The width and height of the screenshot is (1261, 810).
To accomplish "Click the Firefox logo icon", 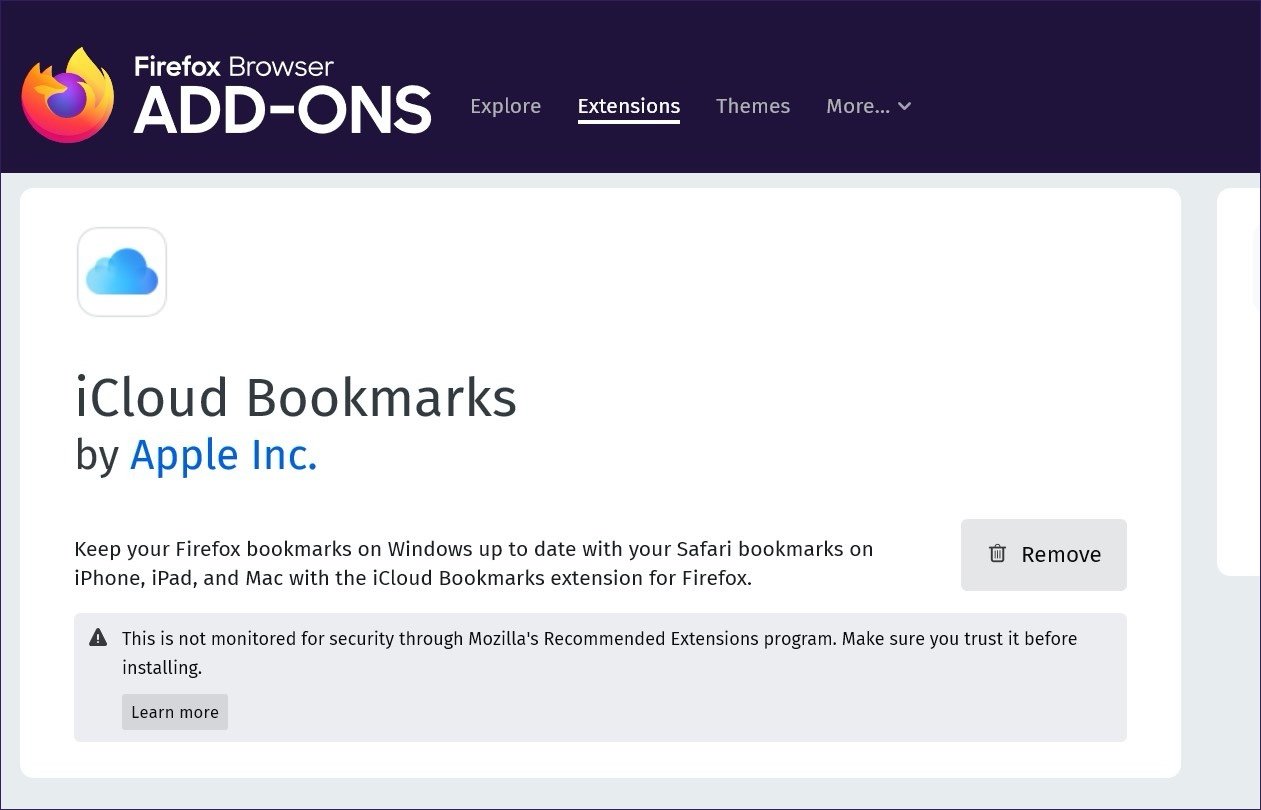I will point(68,96).
